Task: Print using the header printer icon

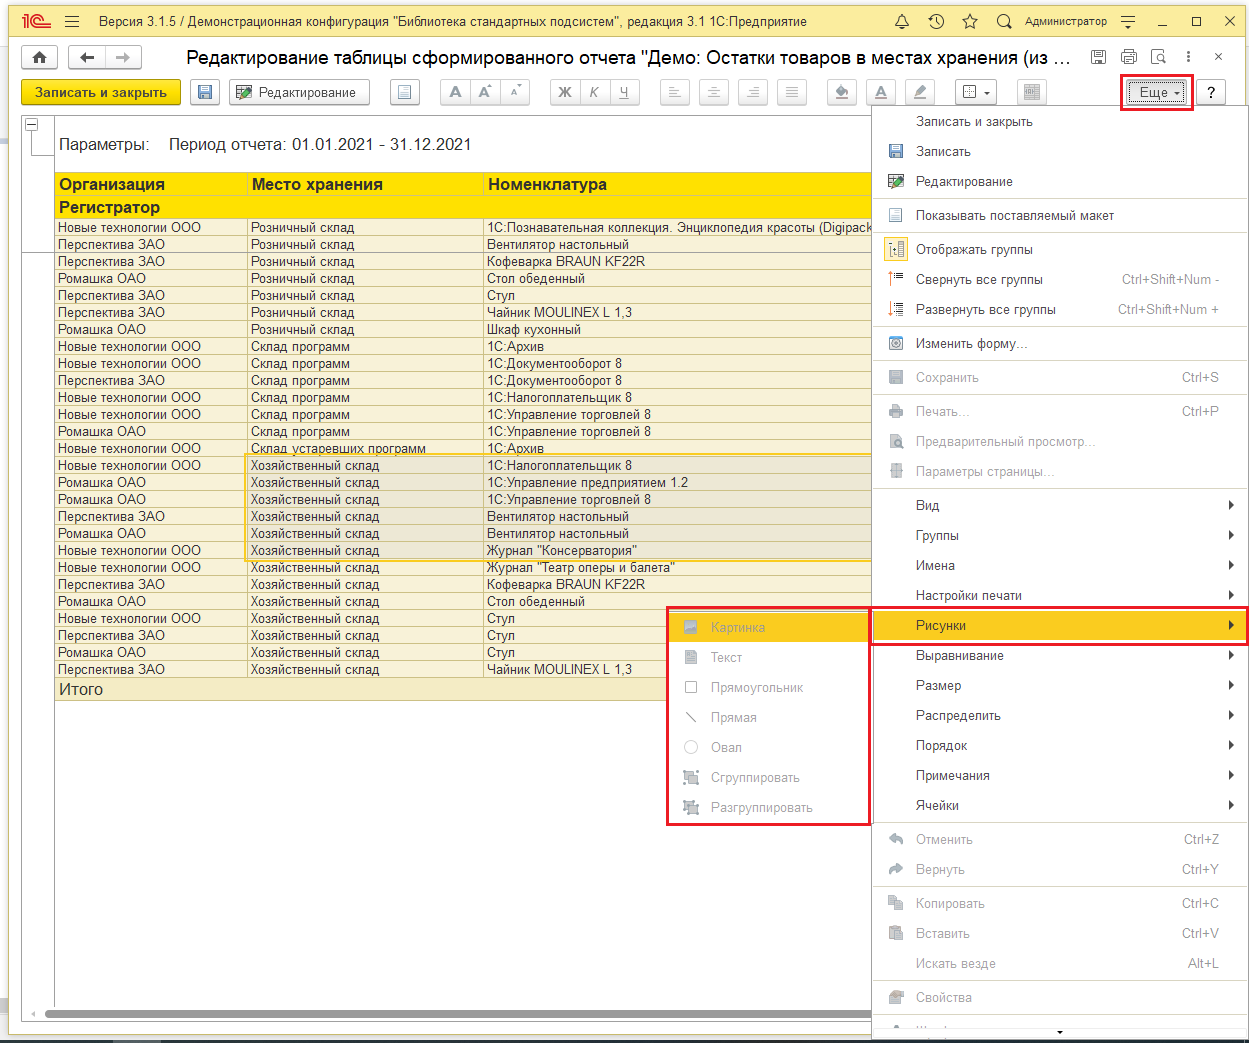Action: (x=1129, y=57)
